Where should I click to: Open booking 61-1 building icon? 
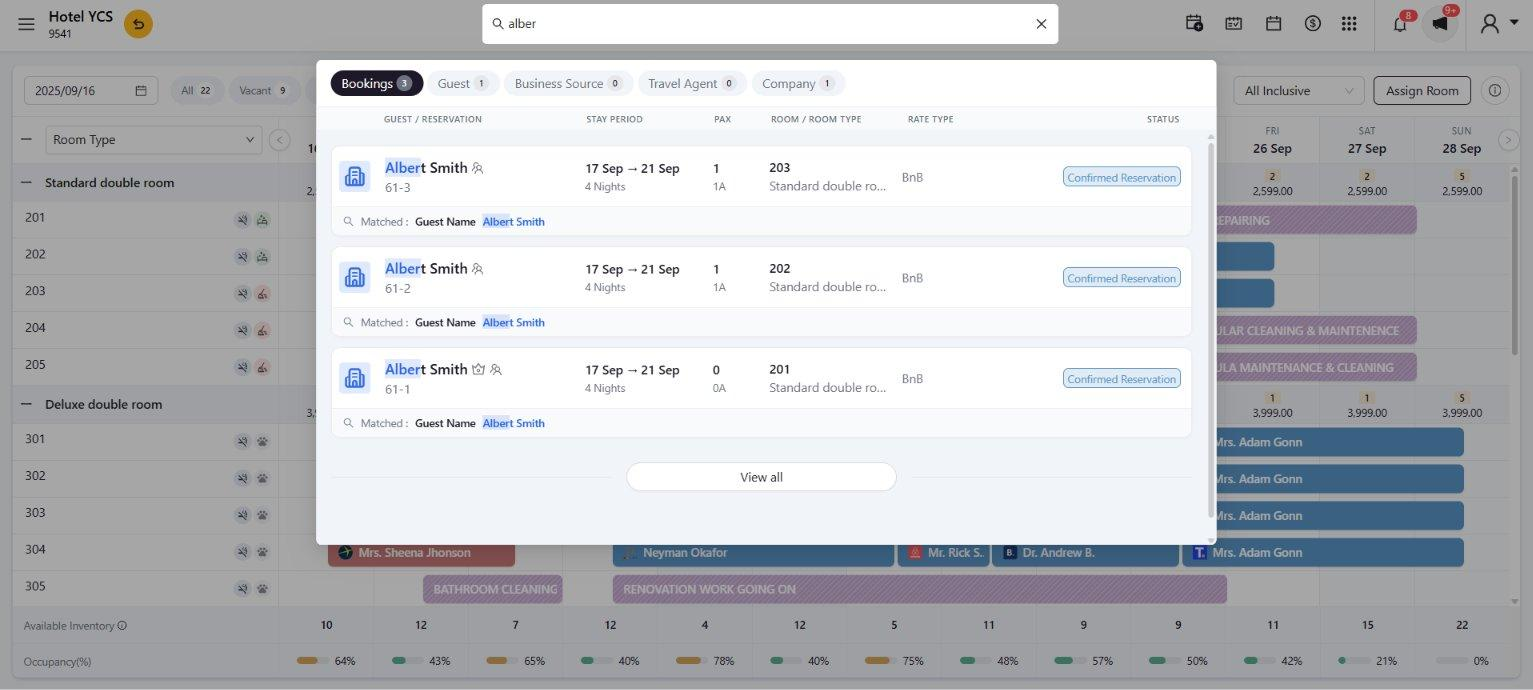[x=354, y=378]
